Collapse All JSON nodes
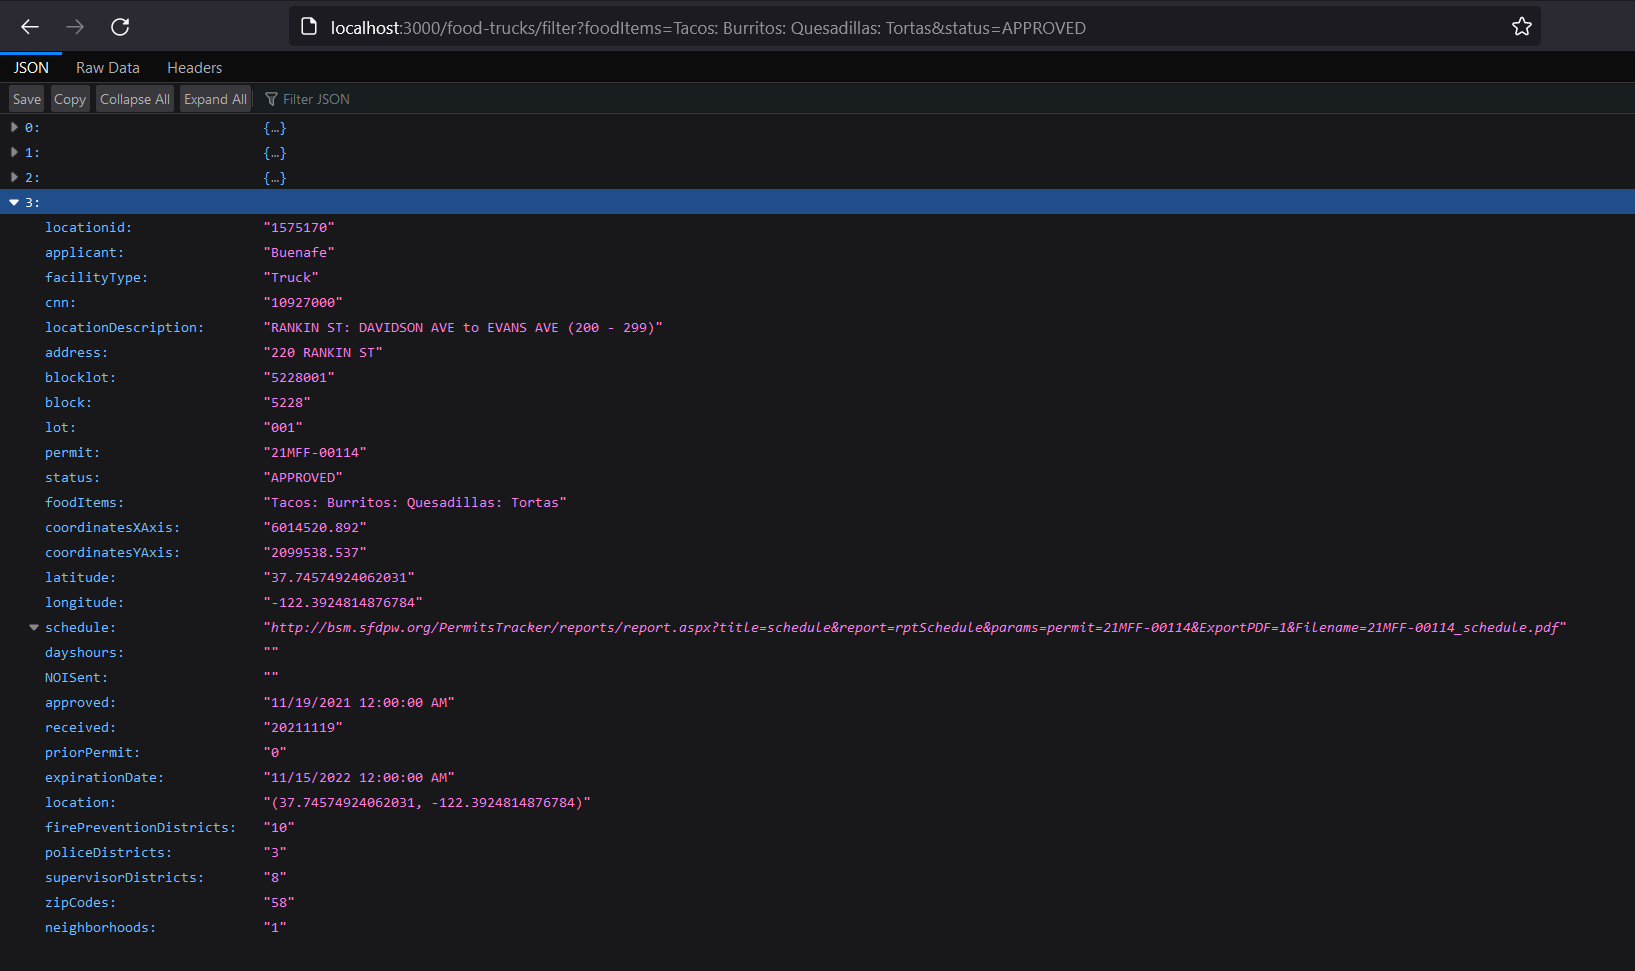This screenshot has height=971, width=1635. coord(135,99)
